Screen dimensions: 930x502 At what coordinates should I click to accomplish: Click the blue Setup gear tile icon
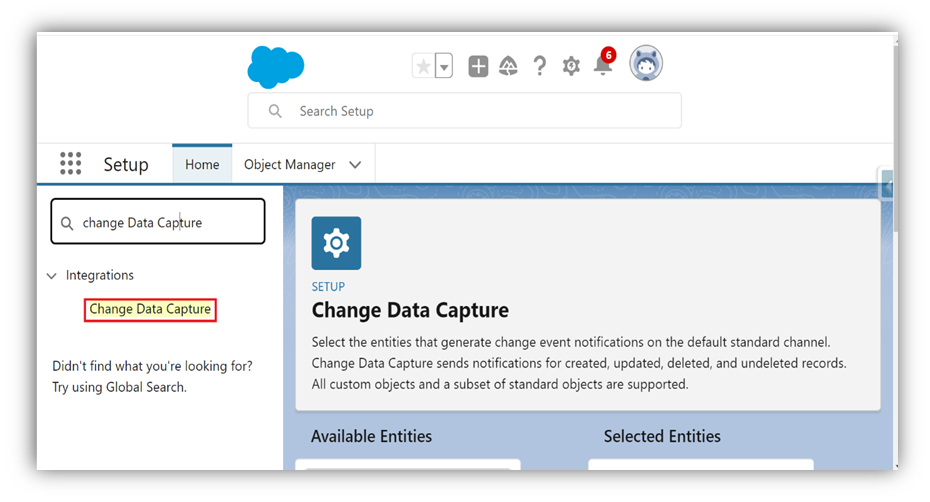(x=336, y=243)
